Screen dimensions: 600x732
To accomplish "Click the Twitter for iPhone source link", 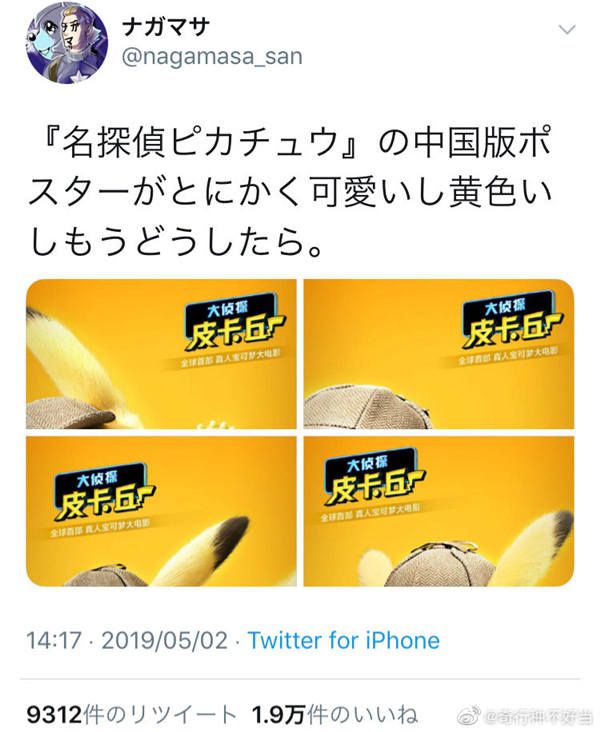I will (344, 640).
